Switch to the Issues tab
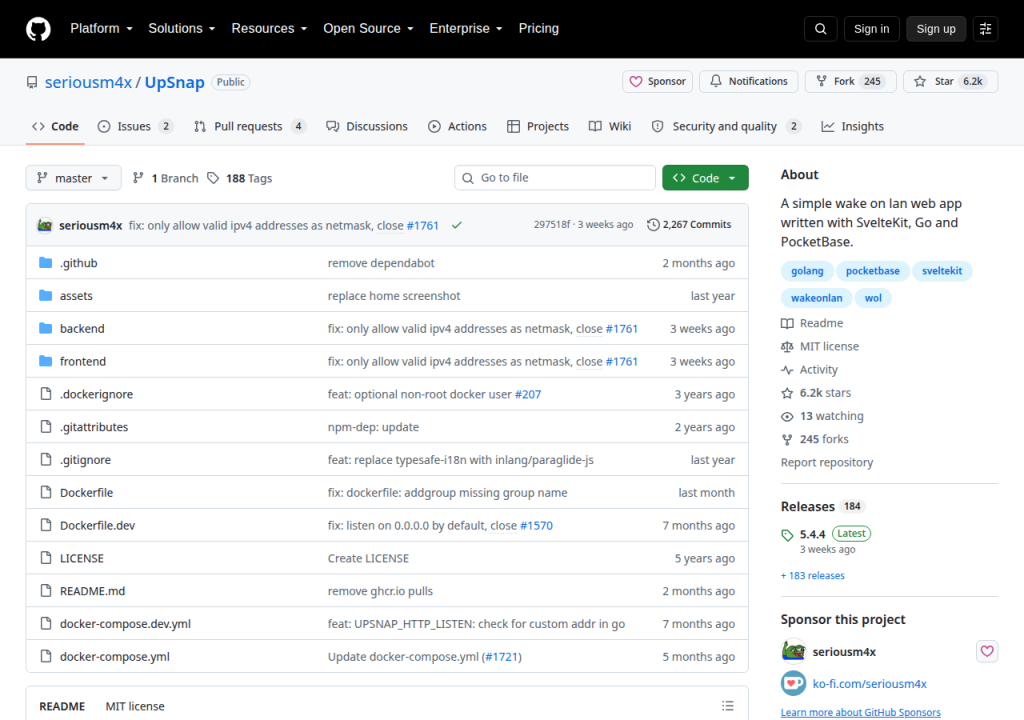Viewport: 1024px width, 720px height. (x=135, y=126)
